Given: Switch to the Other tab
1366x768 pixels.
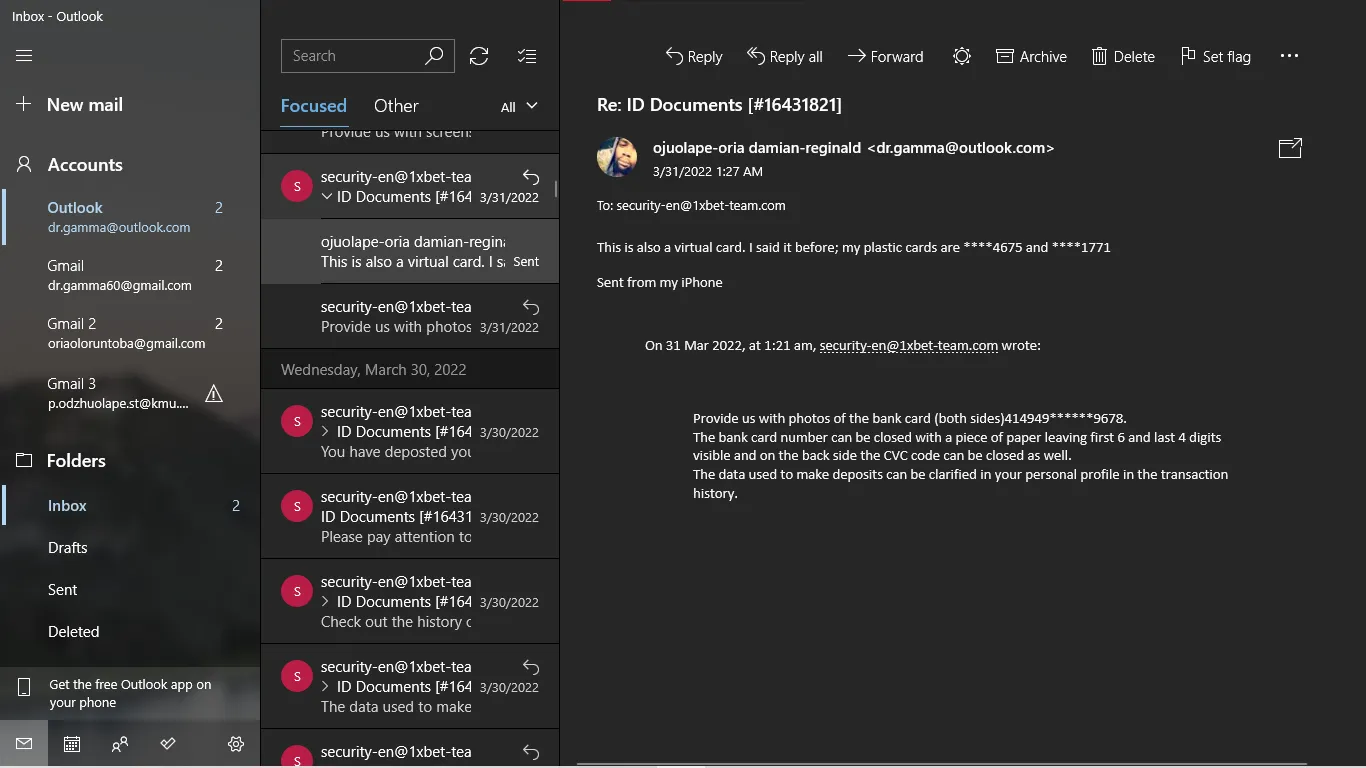Looking at the screenshot, I should pyautogui.click(x=396, y=106).
